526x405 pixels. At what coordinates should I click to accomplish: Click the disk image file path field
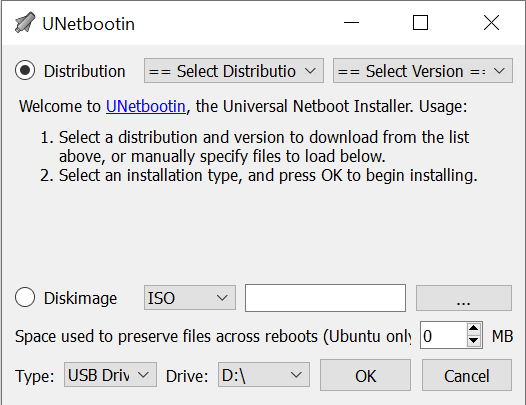[x=325, y=298]
